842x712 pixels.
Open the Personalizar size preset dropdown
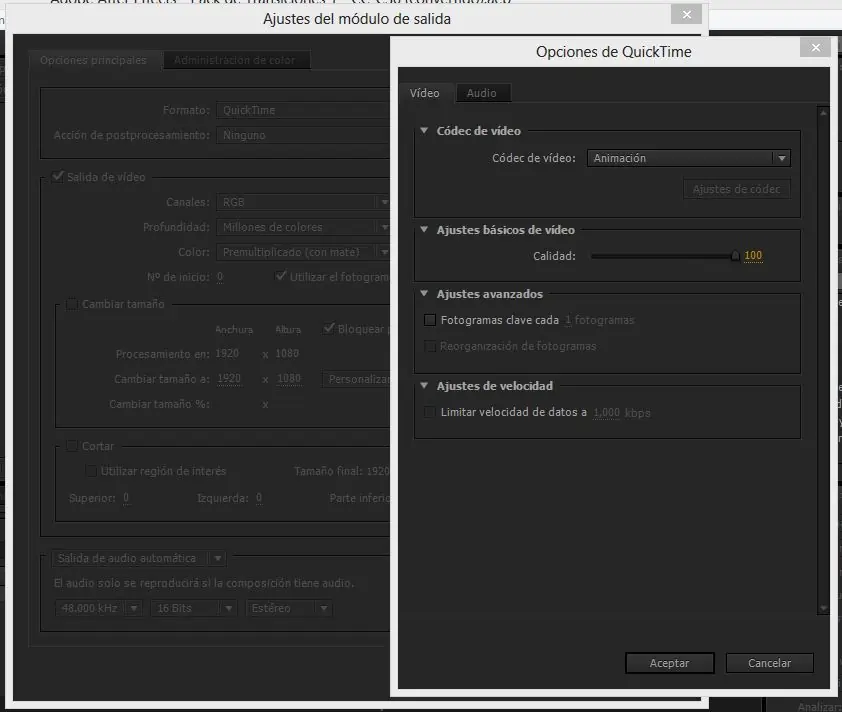pos(356,379)
